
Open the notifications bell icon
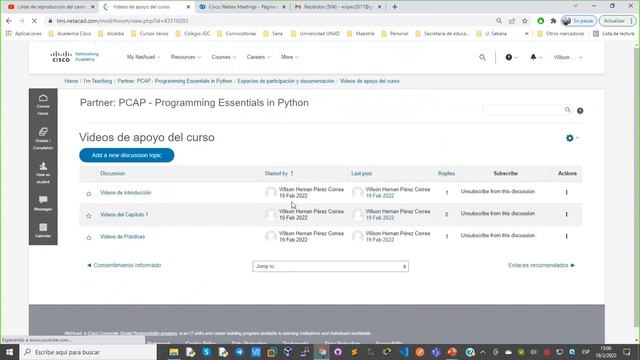coord(533,58)
